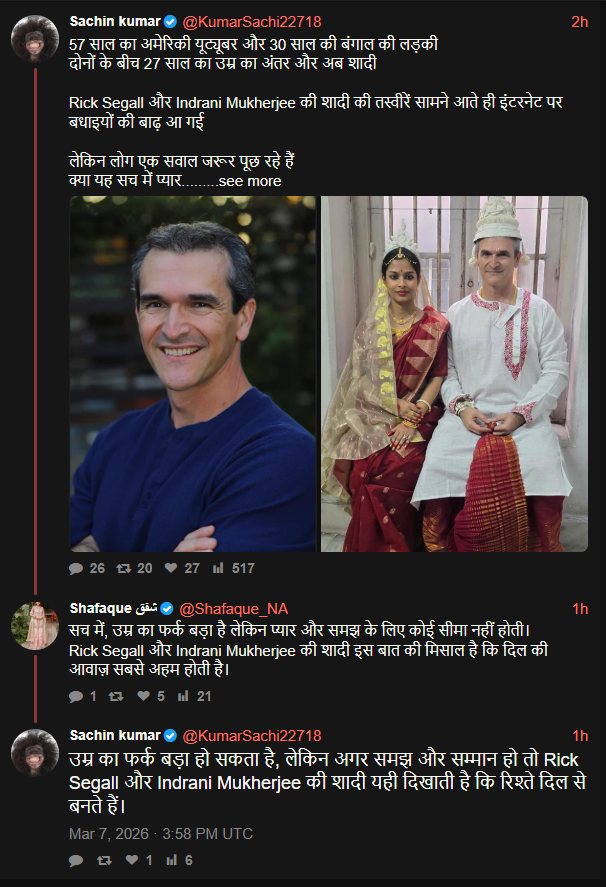Screen dimensions: 606x887
Task: Reply to the bottom Sachin kumar comment
Action: [77, 860]
